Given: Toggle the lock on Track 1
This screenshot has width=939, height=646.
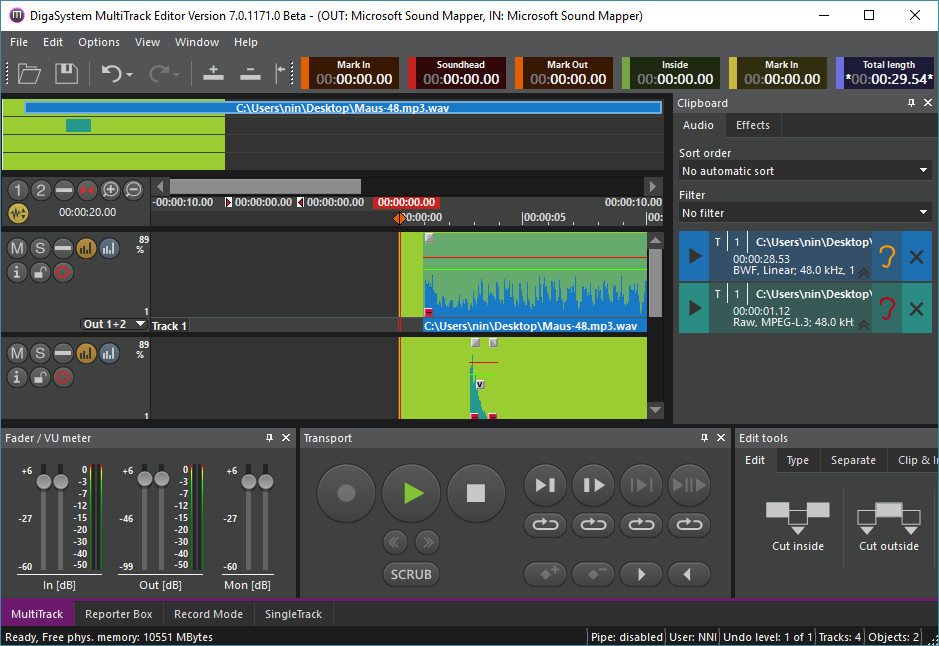Looking at the screenshot, I should [x=40, y=271].
